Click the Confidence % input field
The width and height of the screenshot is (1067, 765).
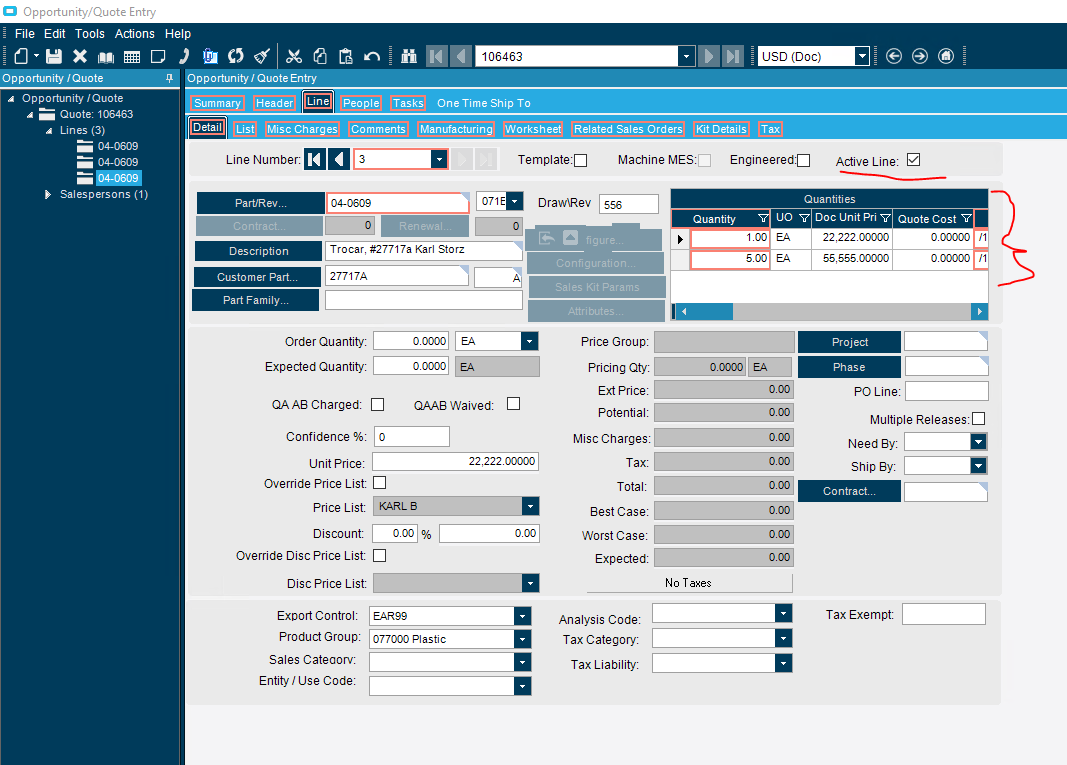[x=412, y=437]
